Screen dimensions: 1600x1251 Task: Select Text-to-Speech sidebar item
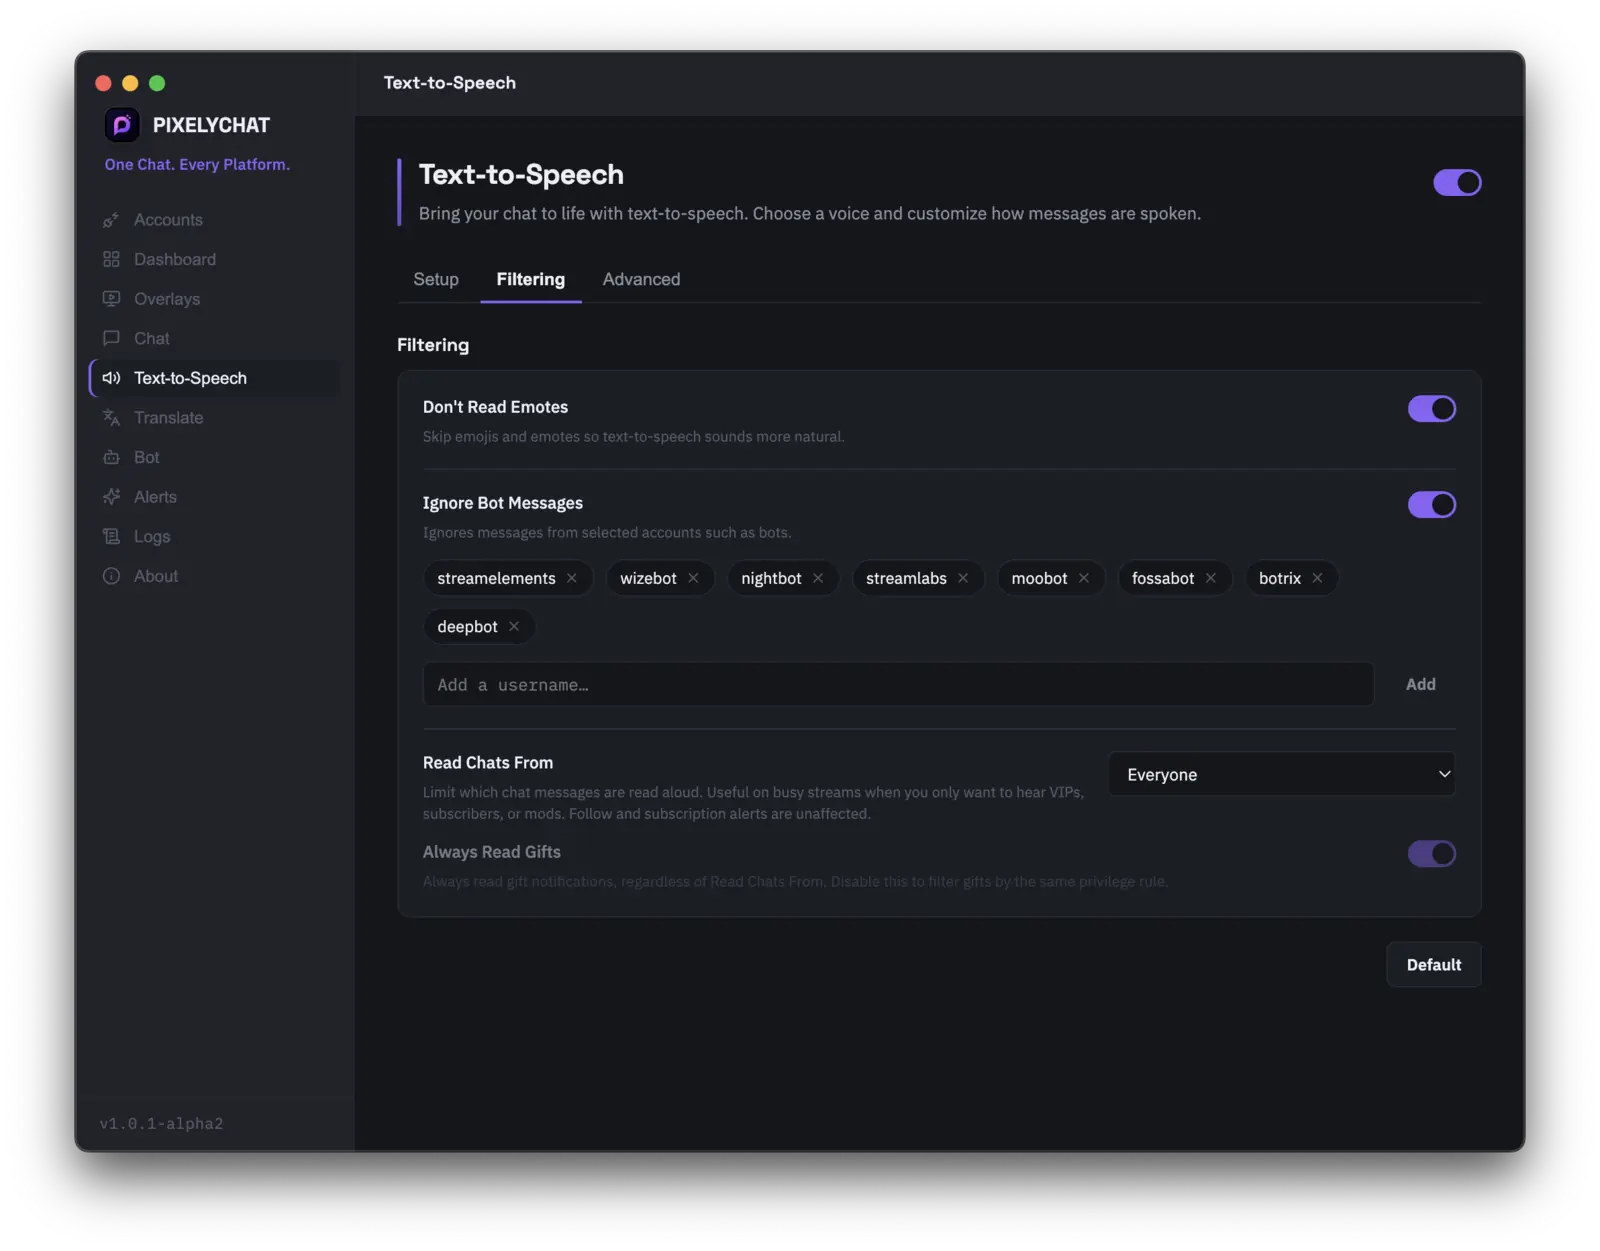[x=215, y=378]
